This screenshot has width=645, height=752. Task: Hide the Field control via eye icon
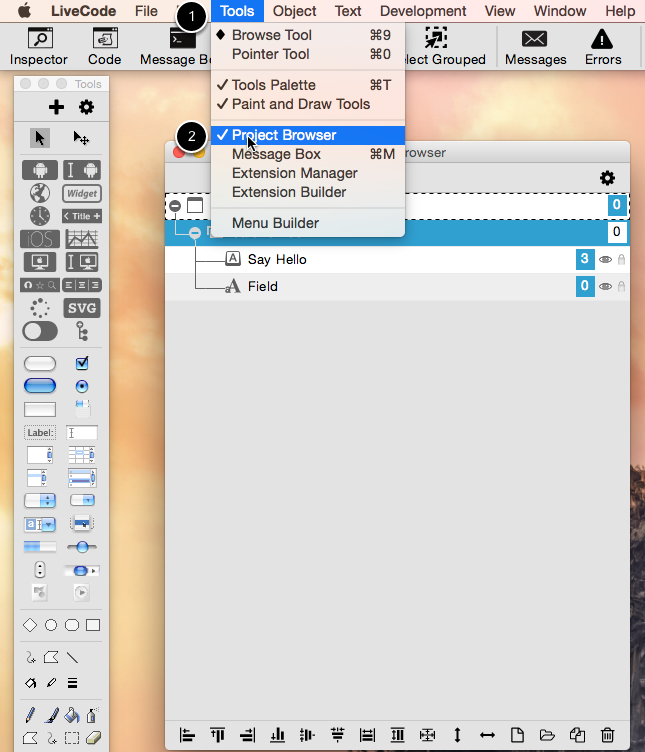point(605,286)
